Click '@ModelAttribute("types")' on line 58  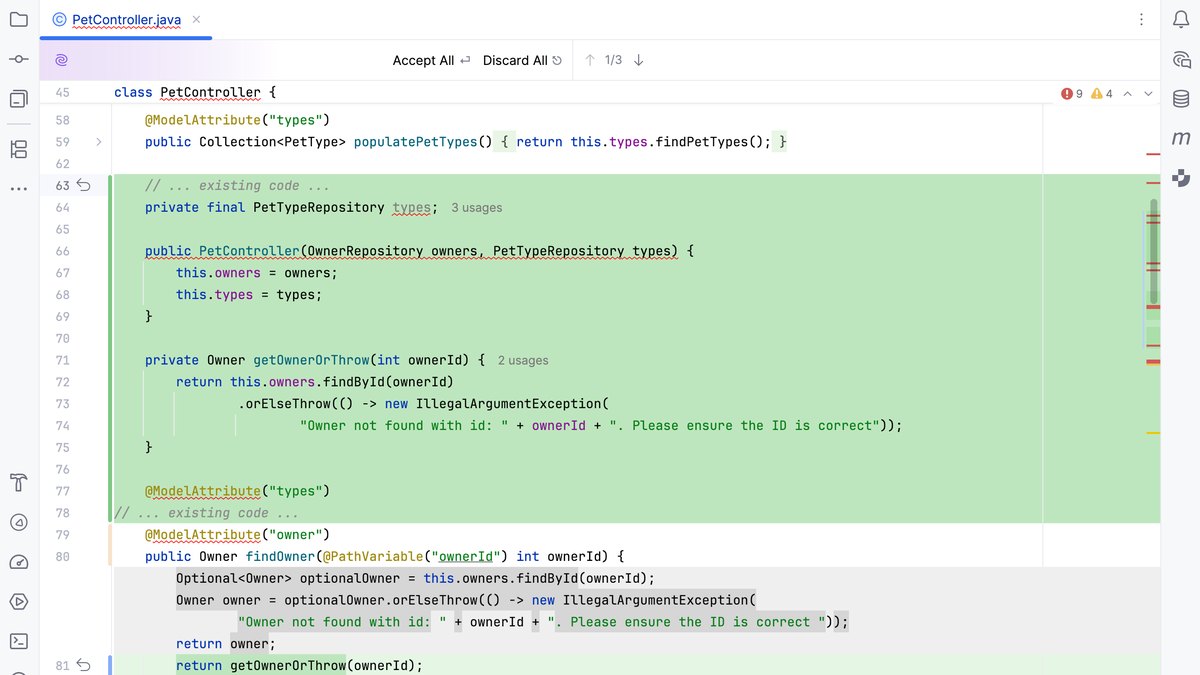(x=237, y=120)
